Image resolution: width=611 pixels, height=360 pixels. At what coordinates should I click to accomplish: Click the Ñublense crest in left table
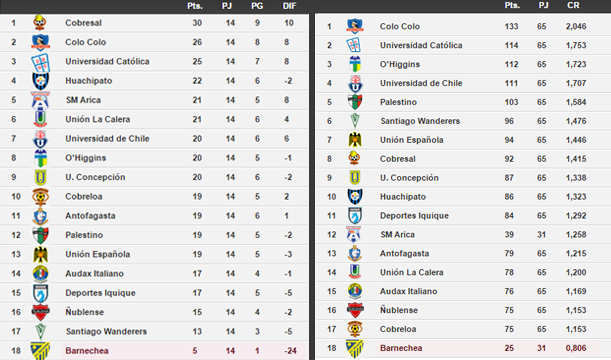41,312
